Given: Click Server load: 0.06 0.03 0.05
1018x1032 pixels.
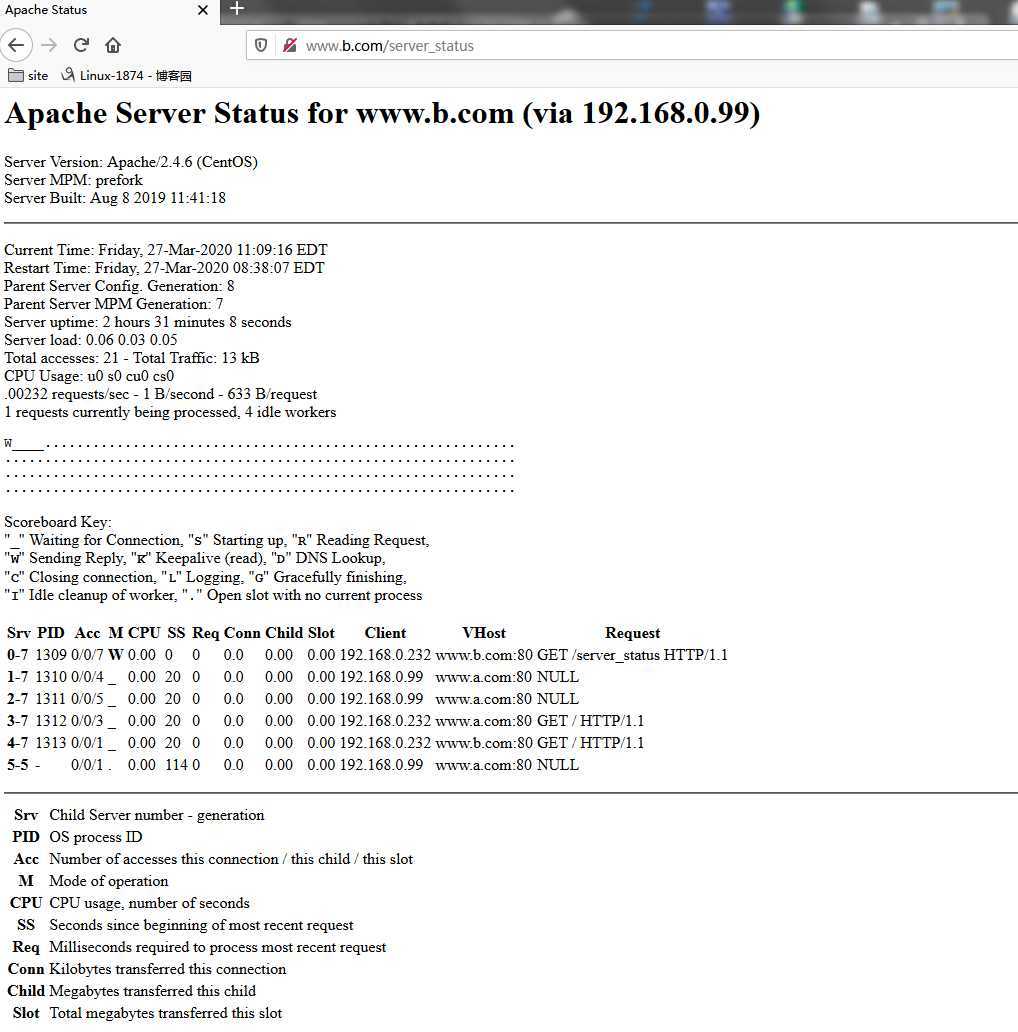Looking at the screenshot, I should coord(91,340).
